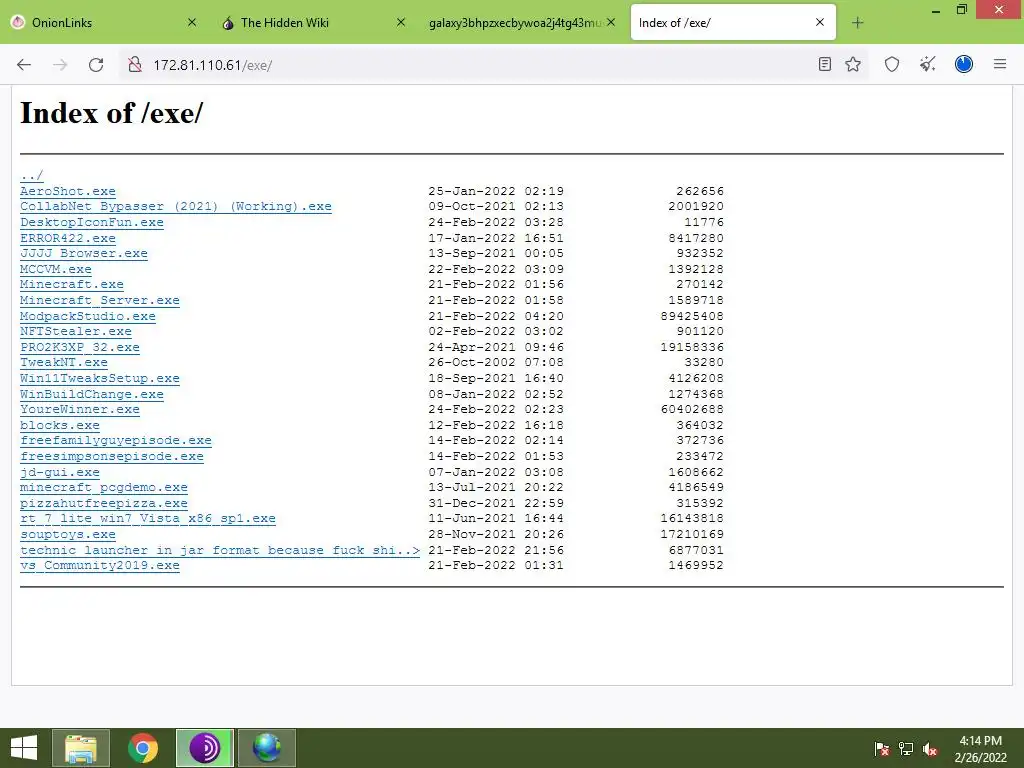
Task: Click the Tor Browser taskbar icon
Action: click(x=204, y=748)
